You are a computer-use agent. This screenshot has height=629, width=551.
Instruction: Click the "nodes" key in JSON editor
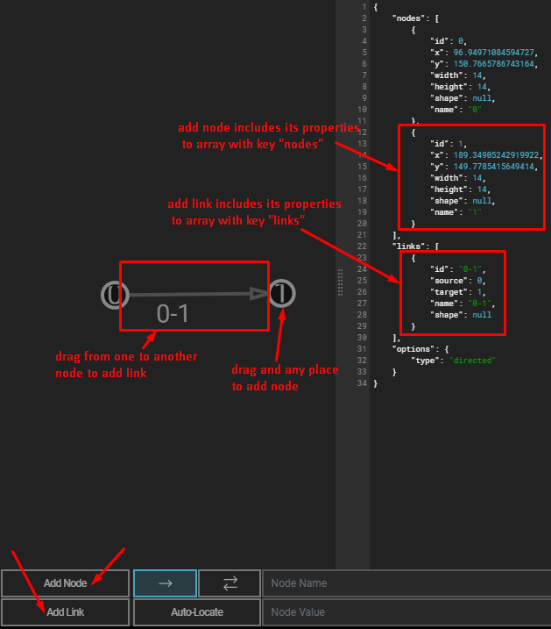click(x=409, y=18)
